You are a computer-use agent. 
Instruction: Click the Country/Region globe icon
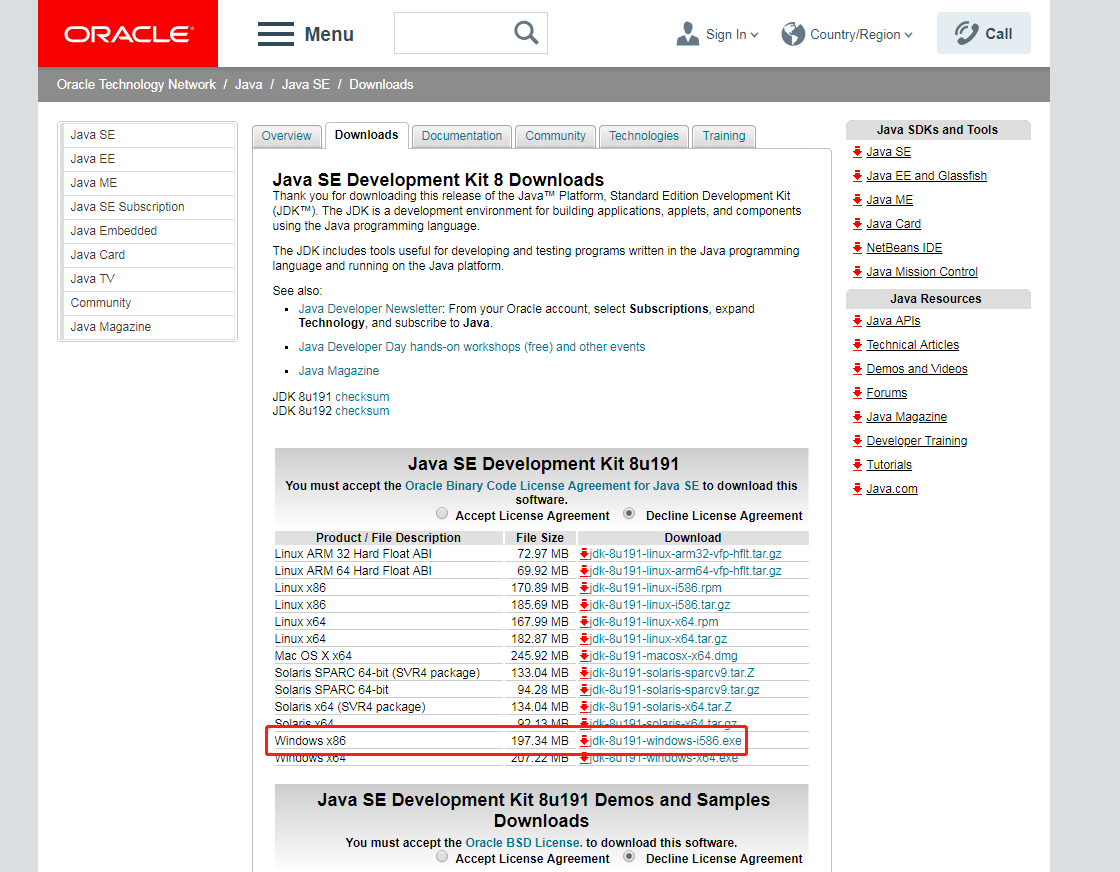point(793,34)
